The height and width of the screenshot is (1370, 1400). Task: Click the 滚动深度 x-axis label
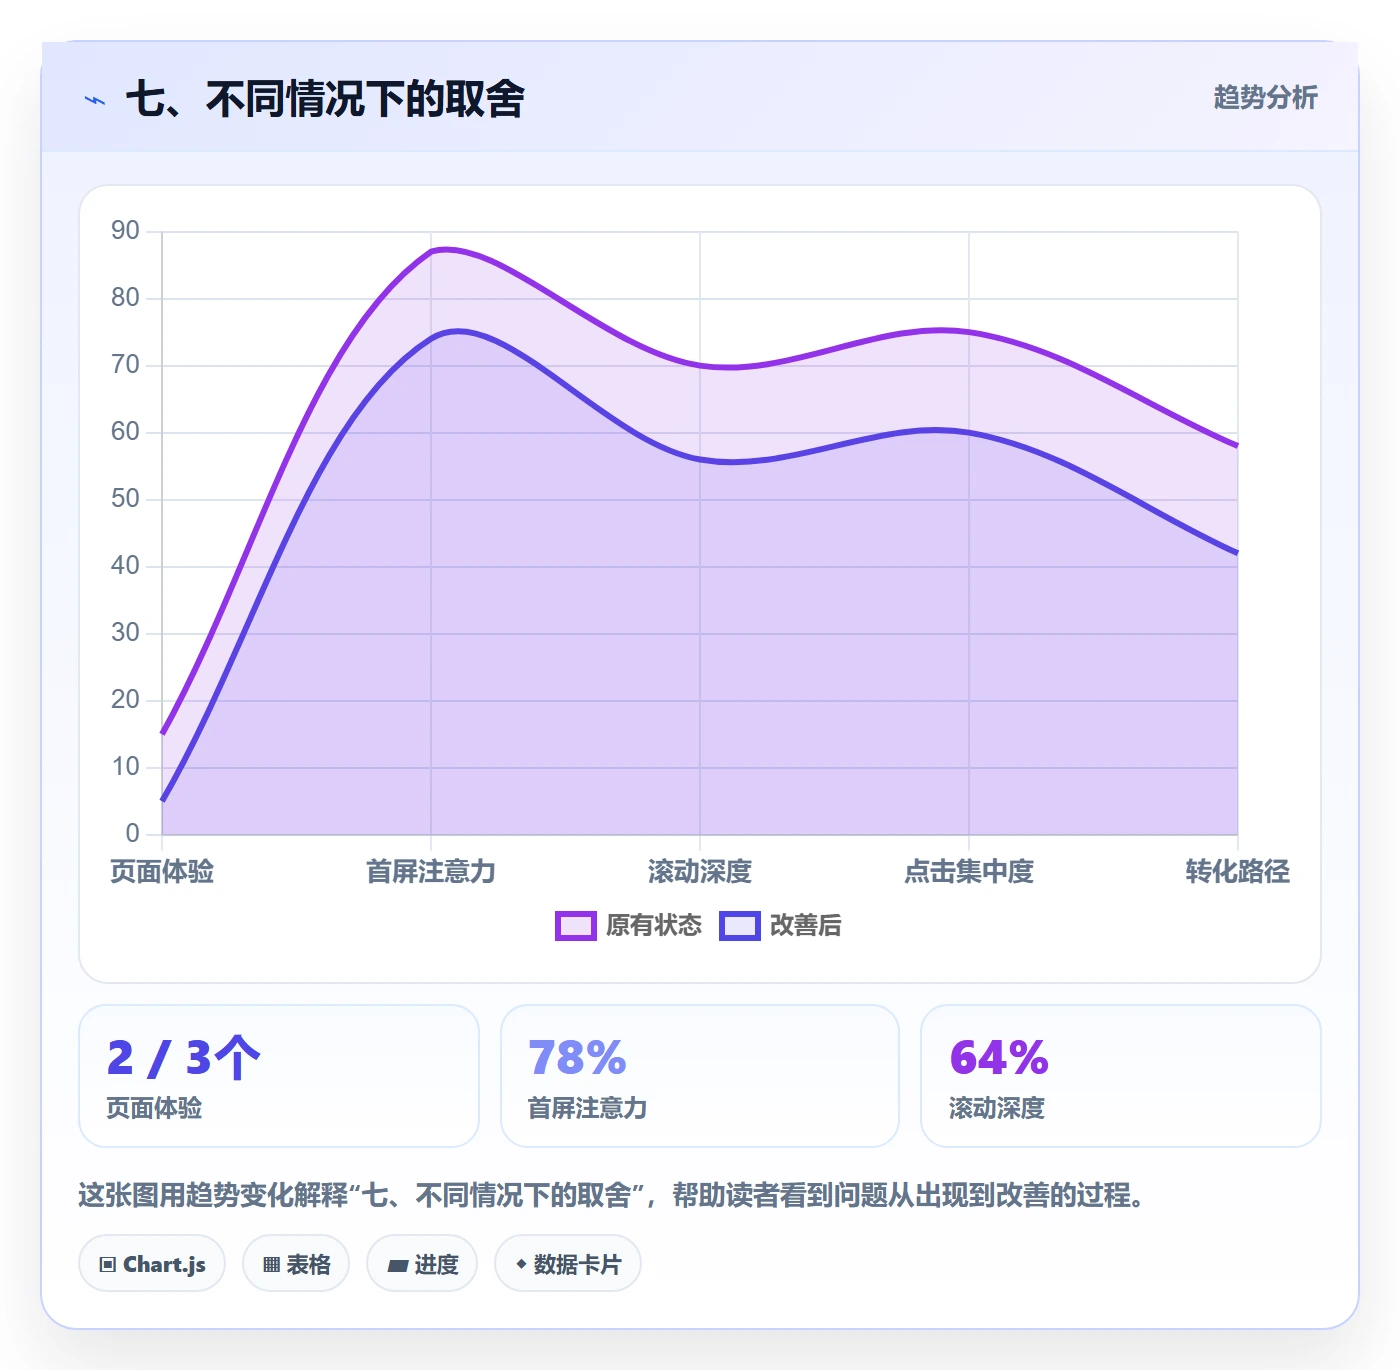coord(700,871)
